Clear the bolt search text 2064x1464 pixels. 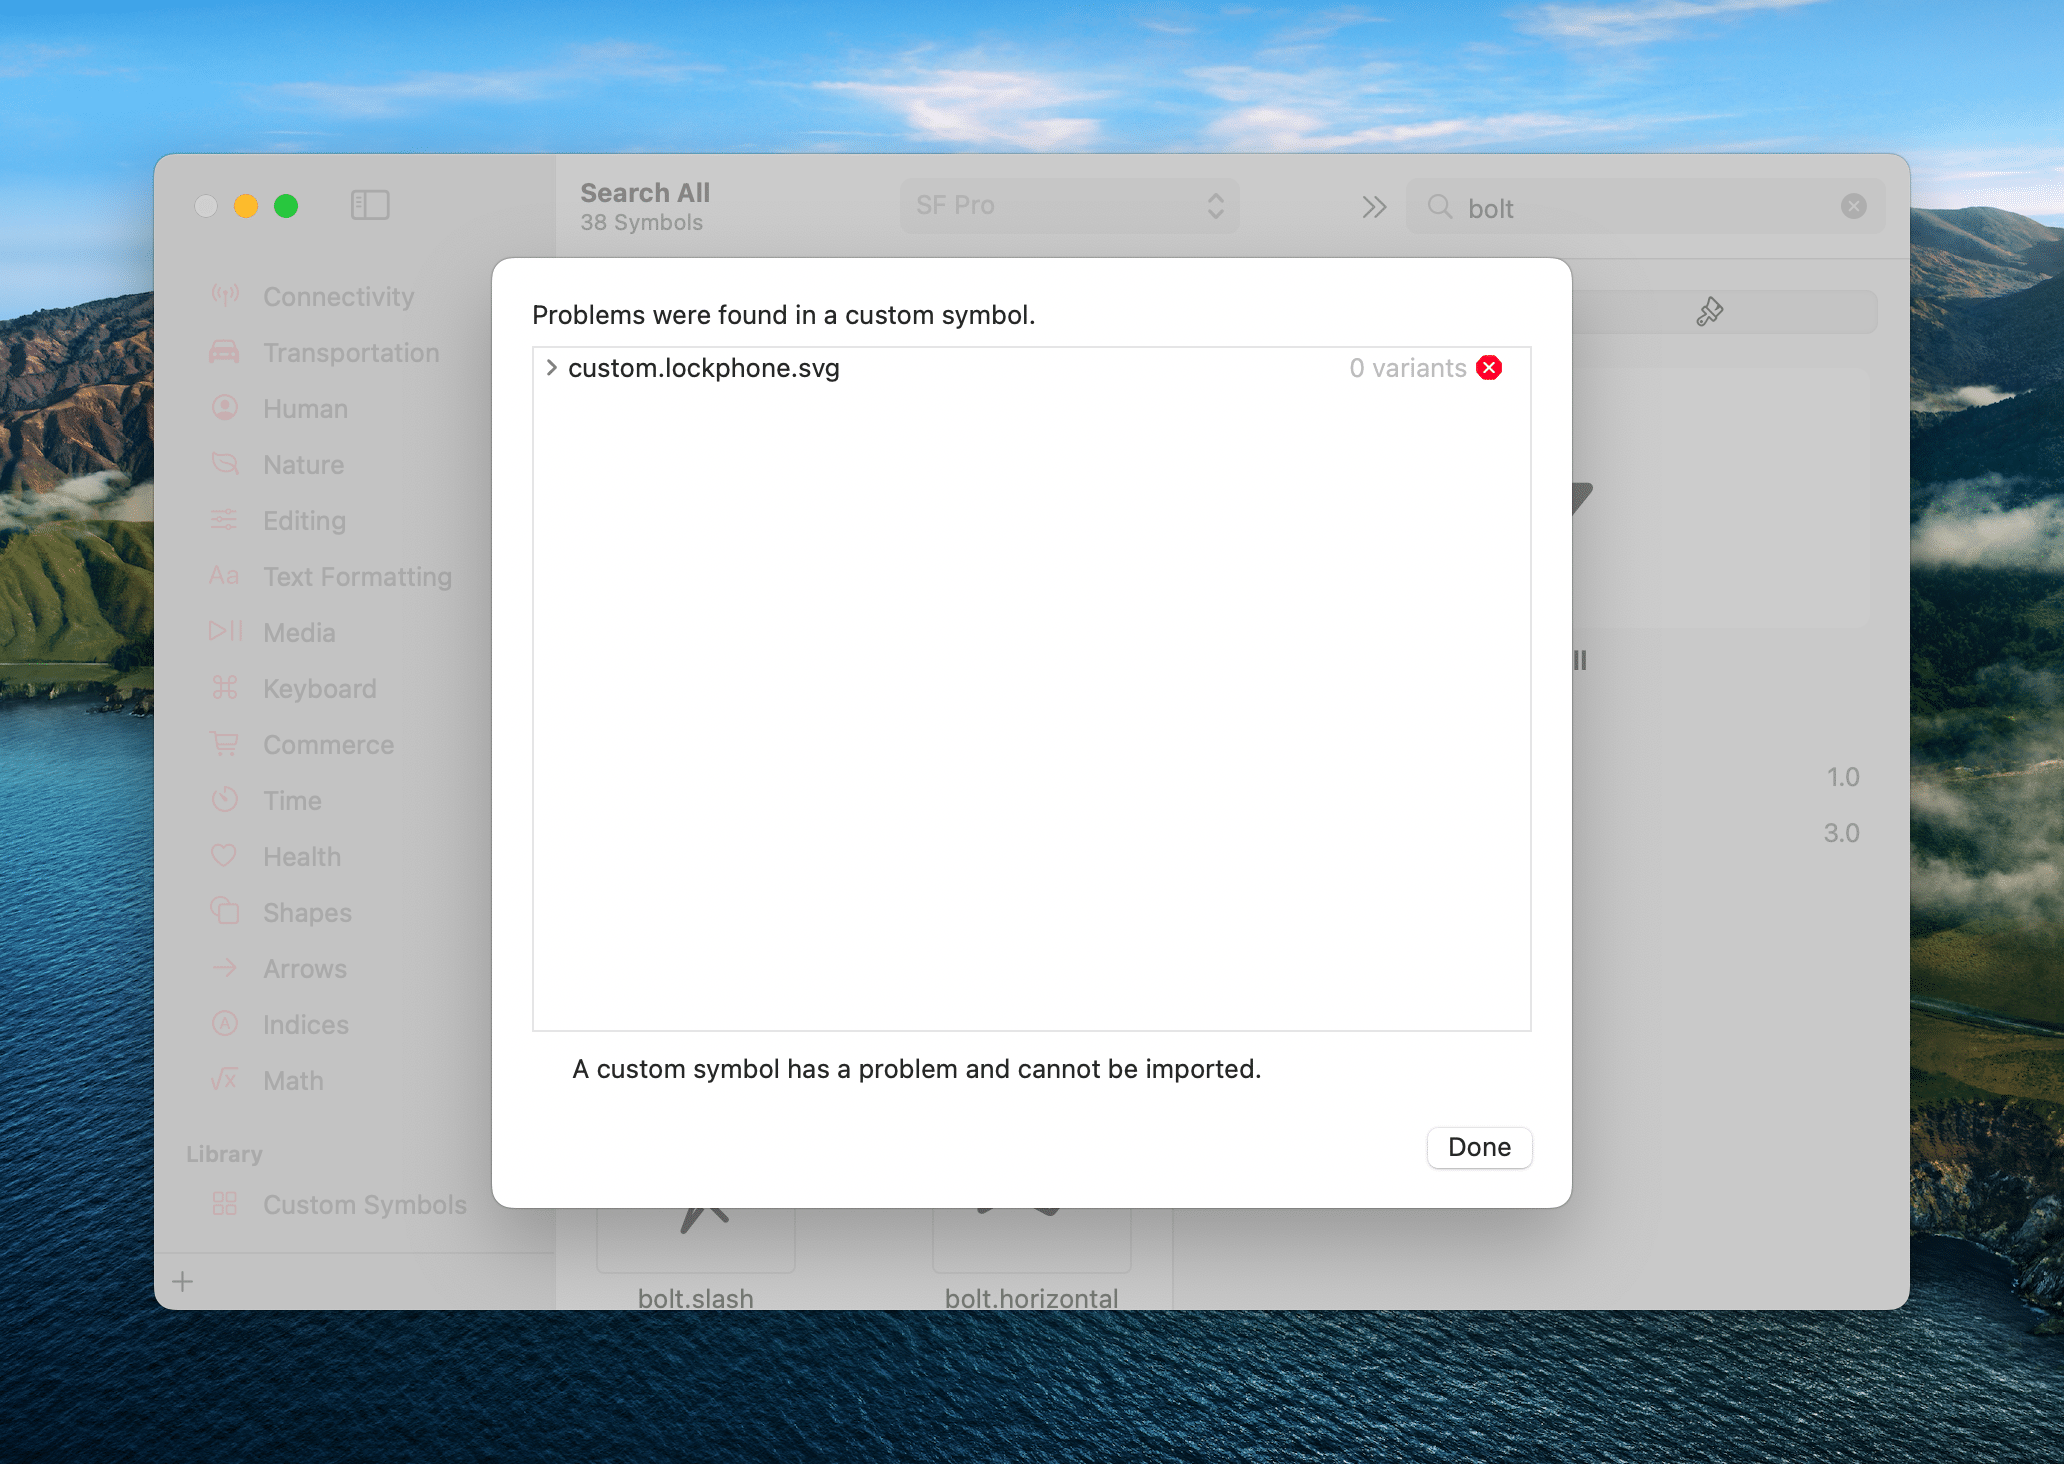(1853, 206)
